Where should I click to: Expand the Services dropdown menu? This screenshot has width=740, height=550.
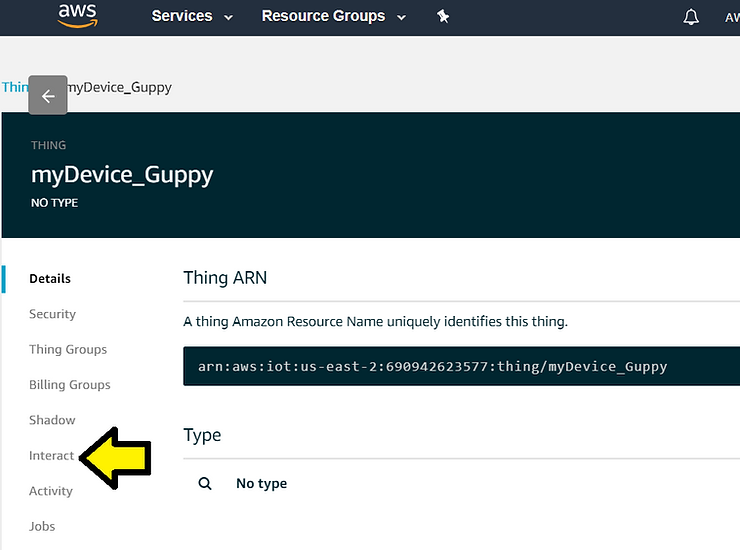point(192,17)
